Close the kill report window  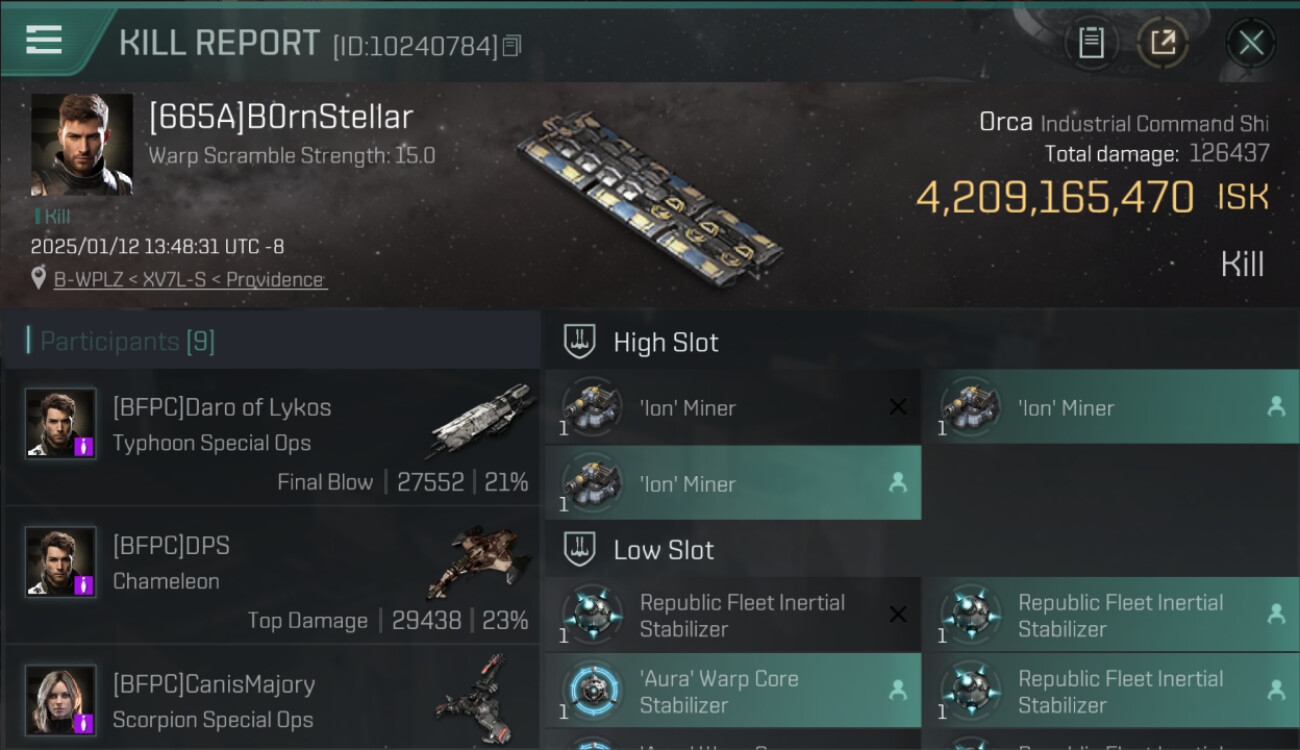(1250, 43)
